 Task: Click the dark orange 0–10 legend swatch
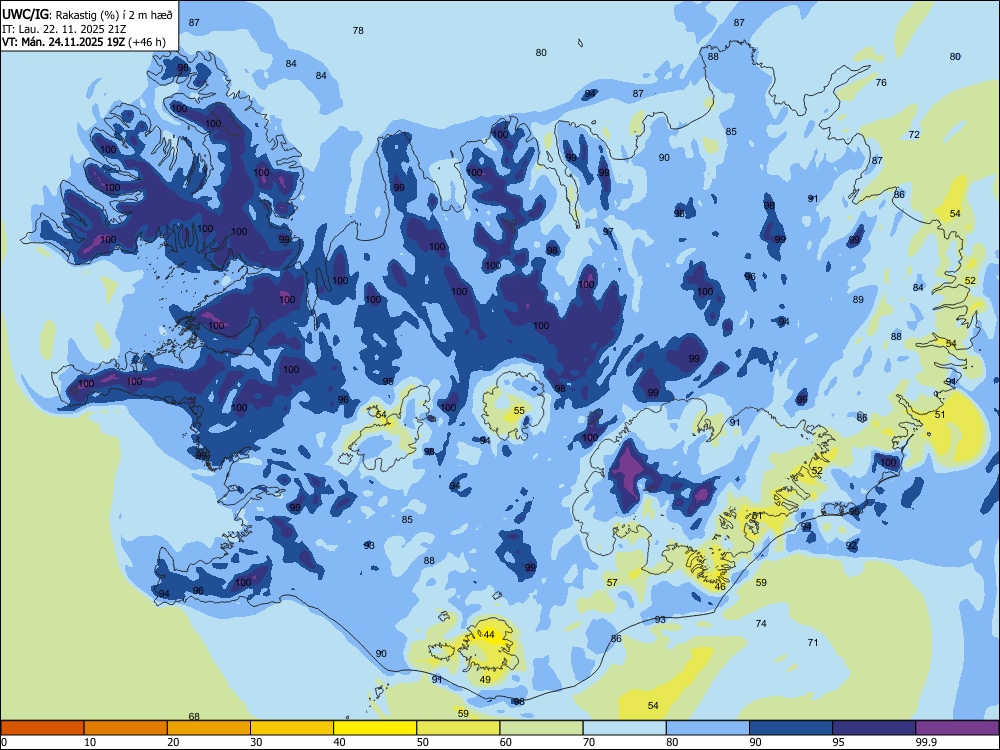click(42, 728)
